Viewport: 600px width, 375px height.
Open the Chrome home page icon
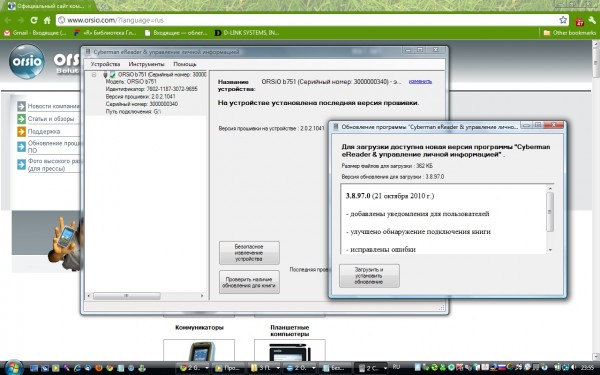[47, 20]
